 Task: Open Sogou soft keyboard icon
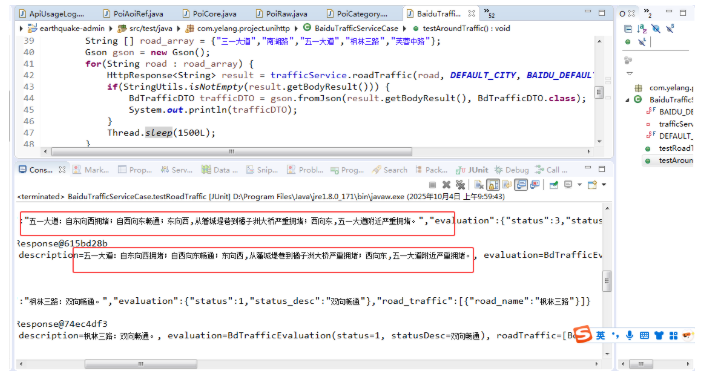pos(644,335)
